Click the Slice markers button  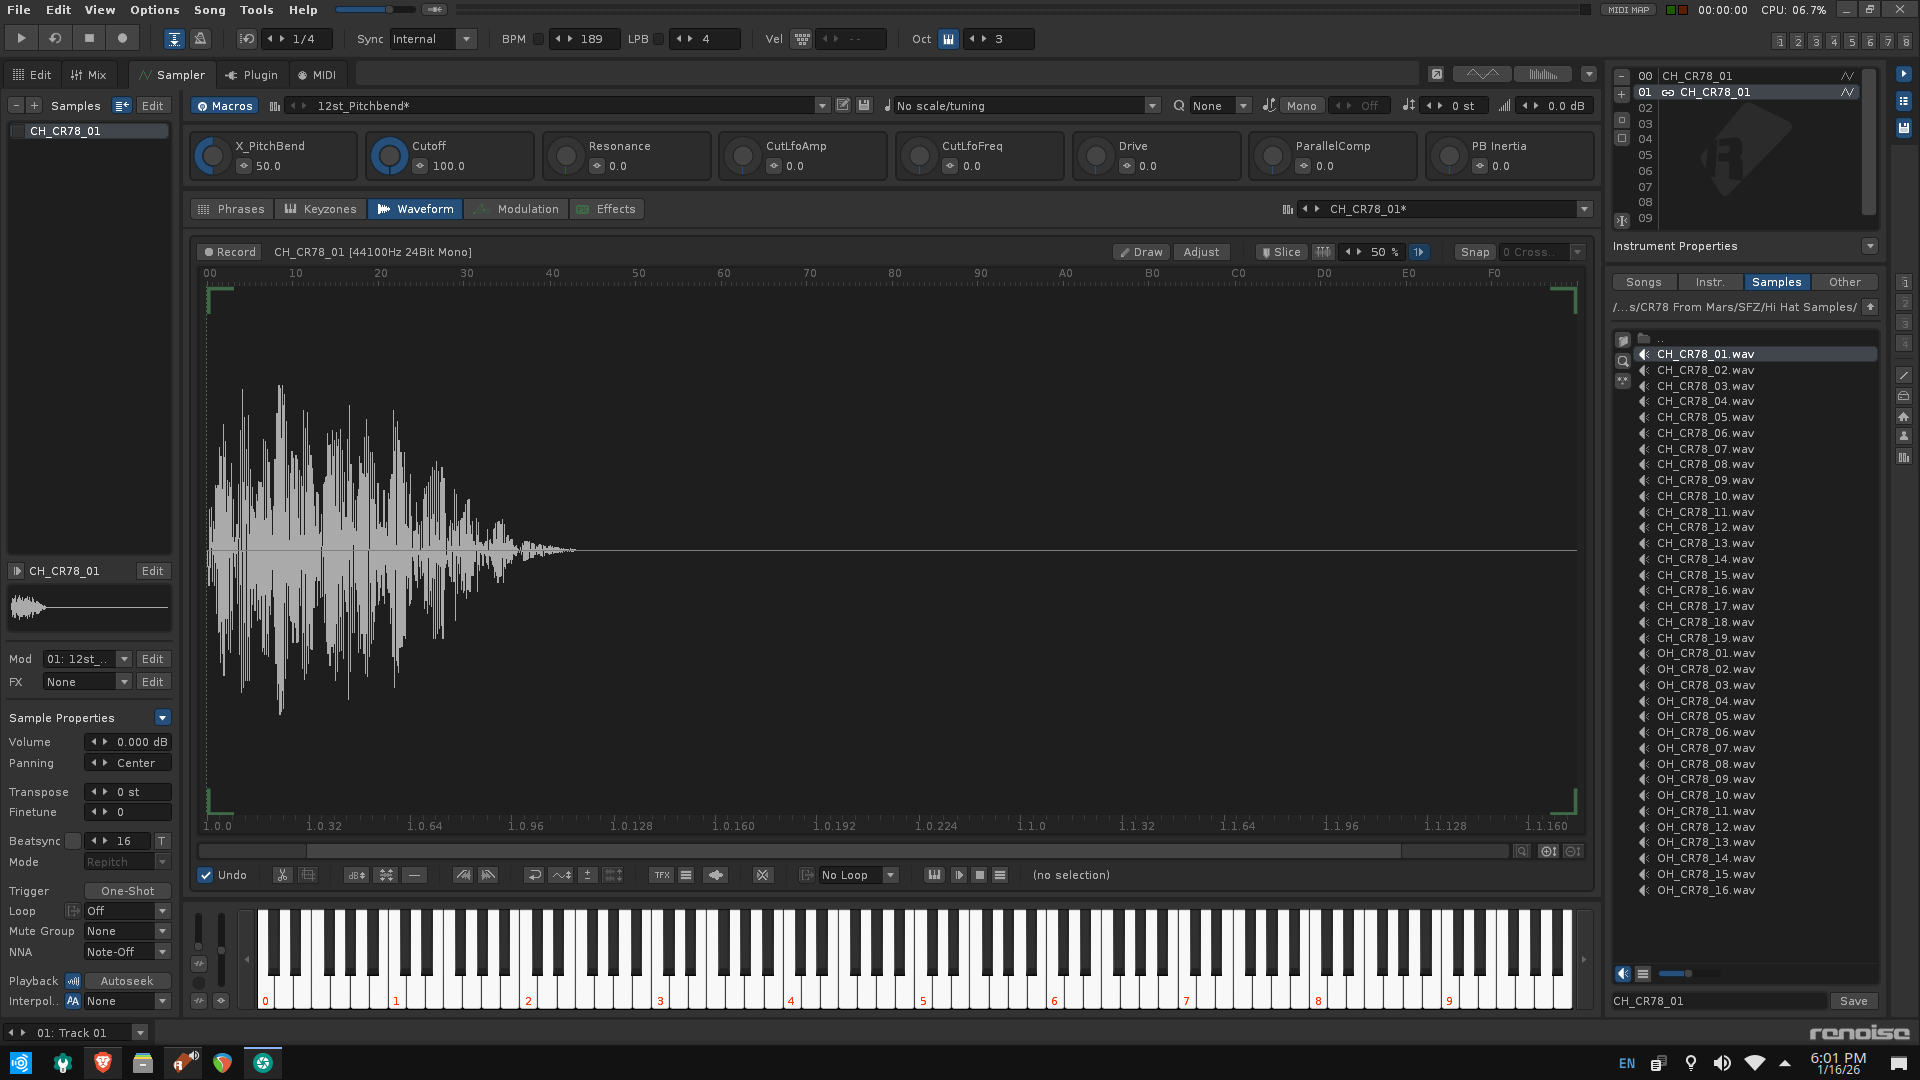click(x=1281, y=252)
